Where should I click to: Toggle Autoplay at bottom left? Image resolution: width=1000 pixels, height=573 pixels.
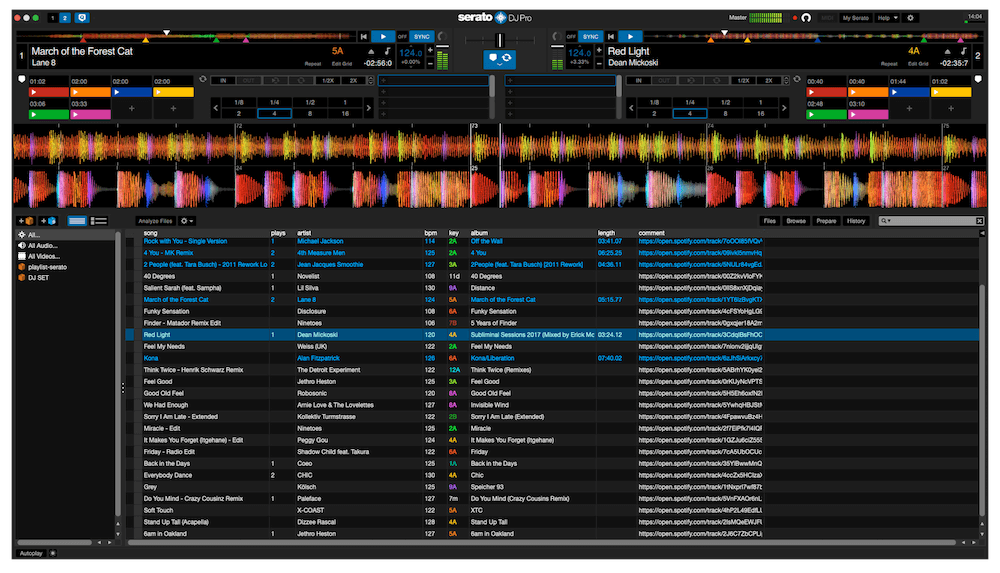point(31,553)
